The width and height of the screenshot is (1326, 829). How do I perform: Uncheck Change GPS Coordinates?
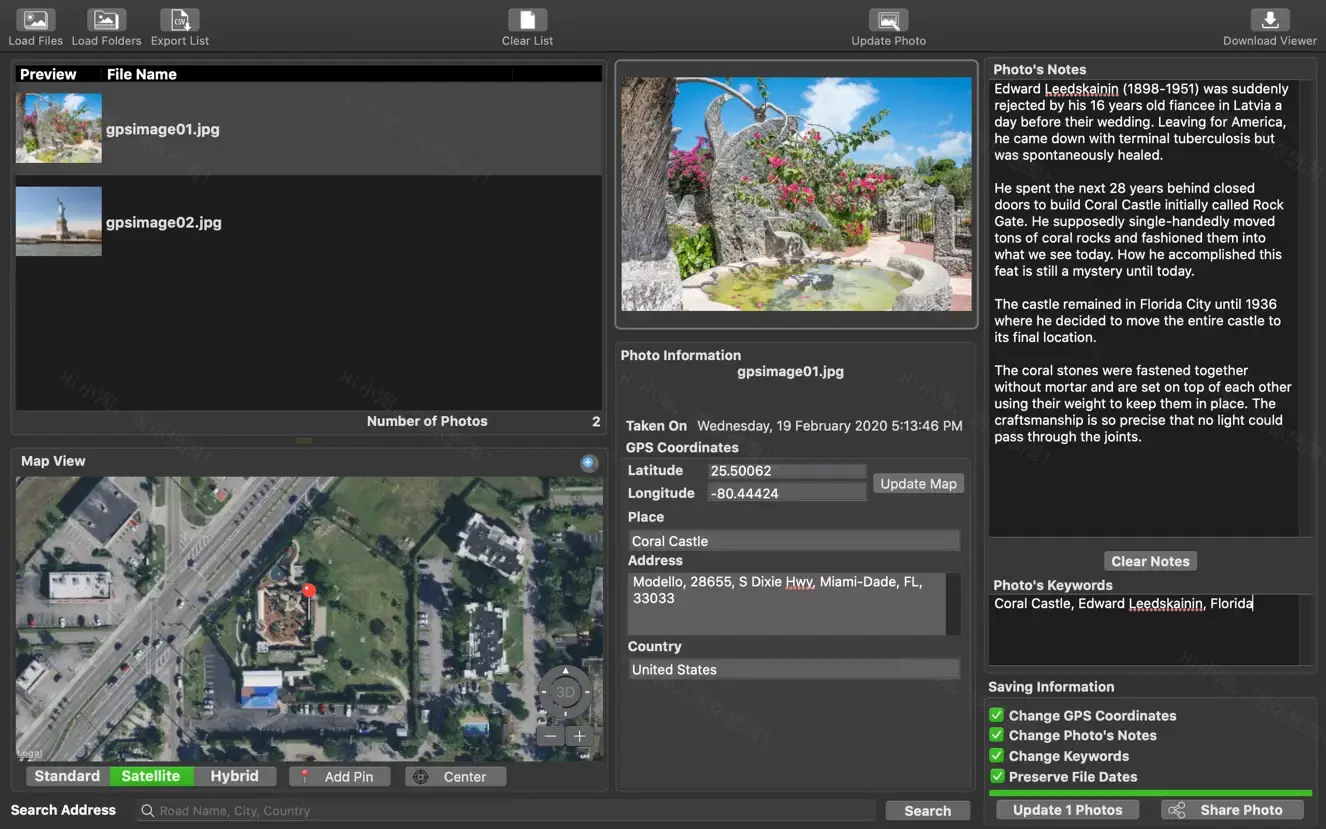[996, 715]
